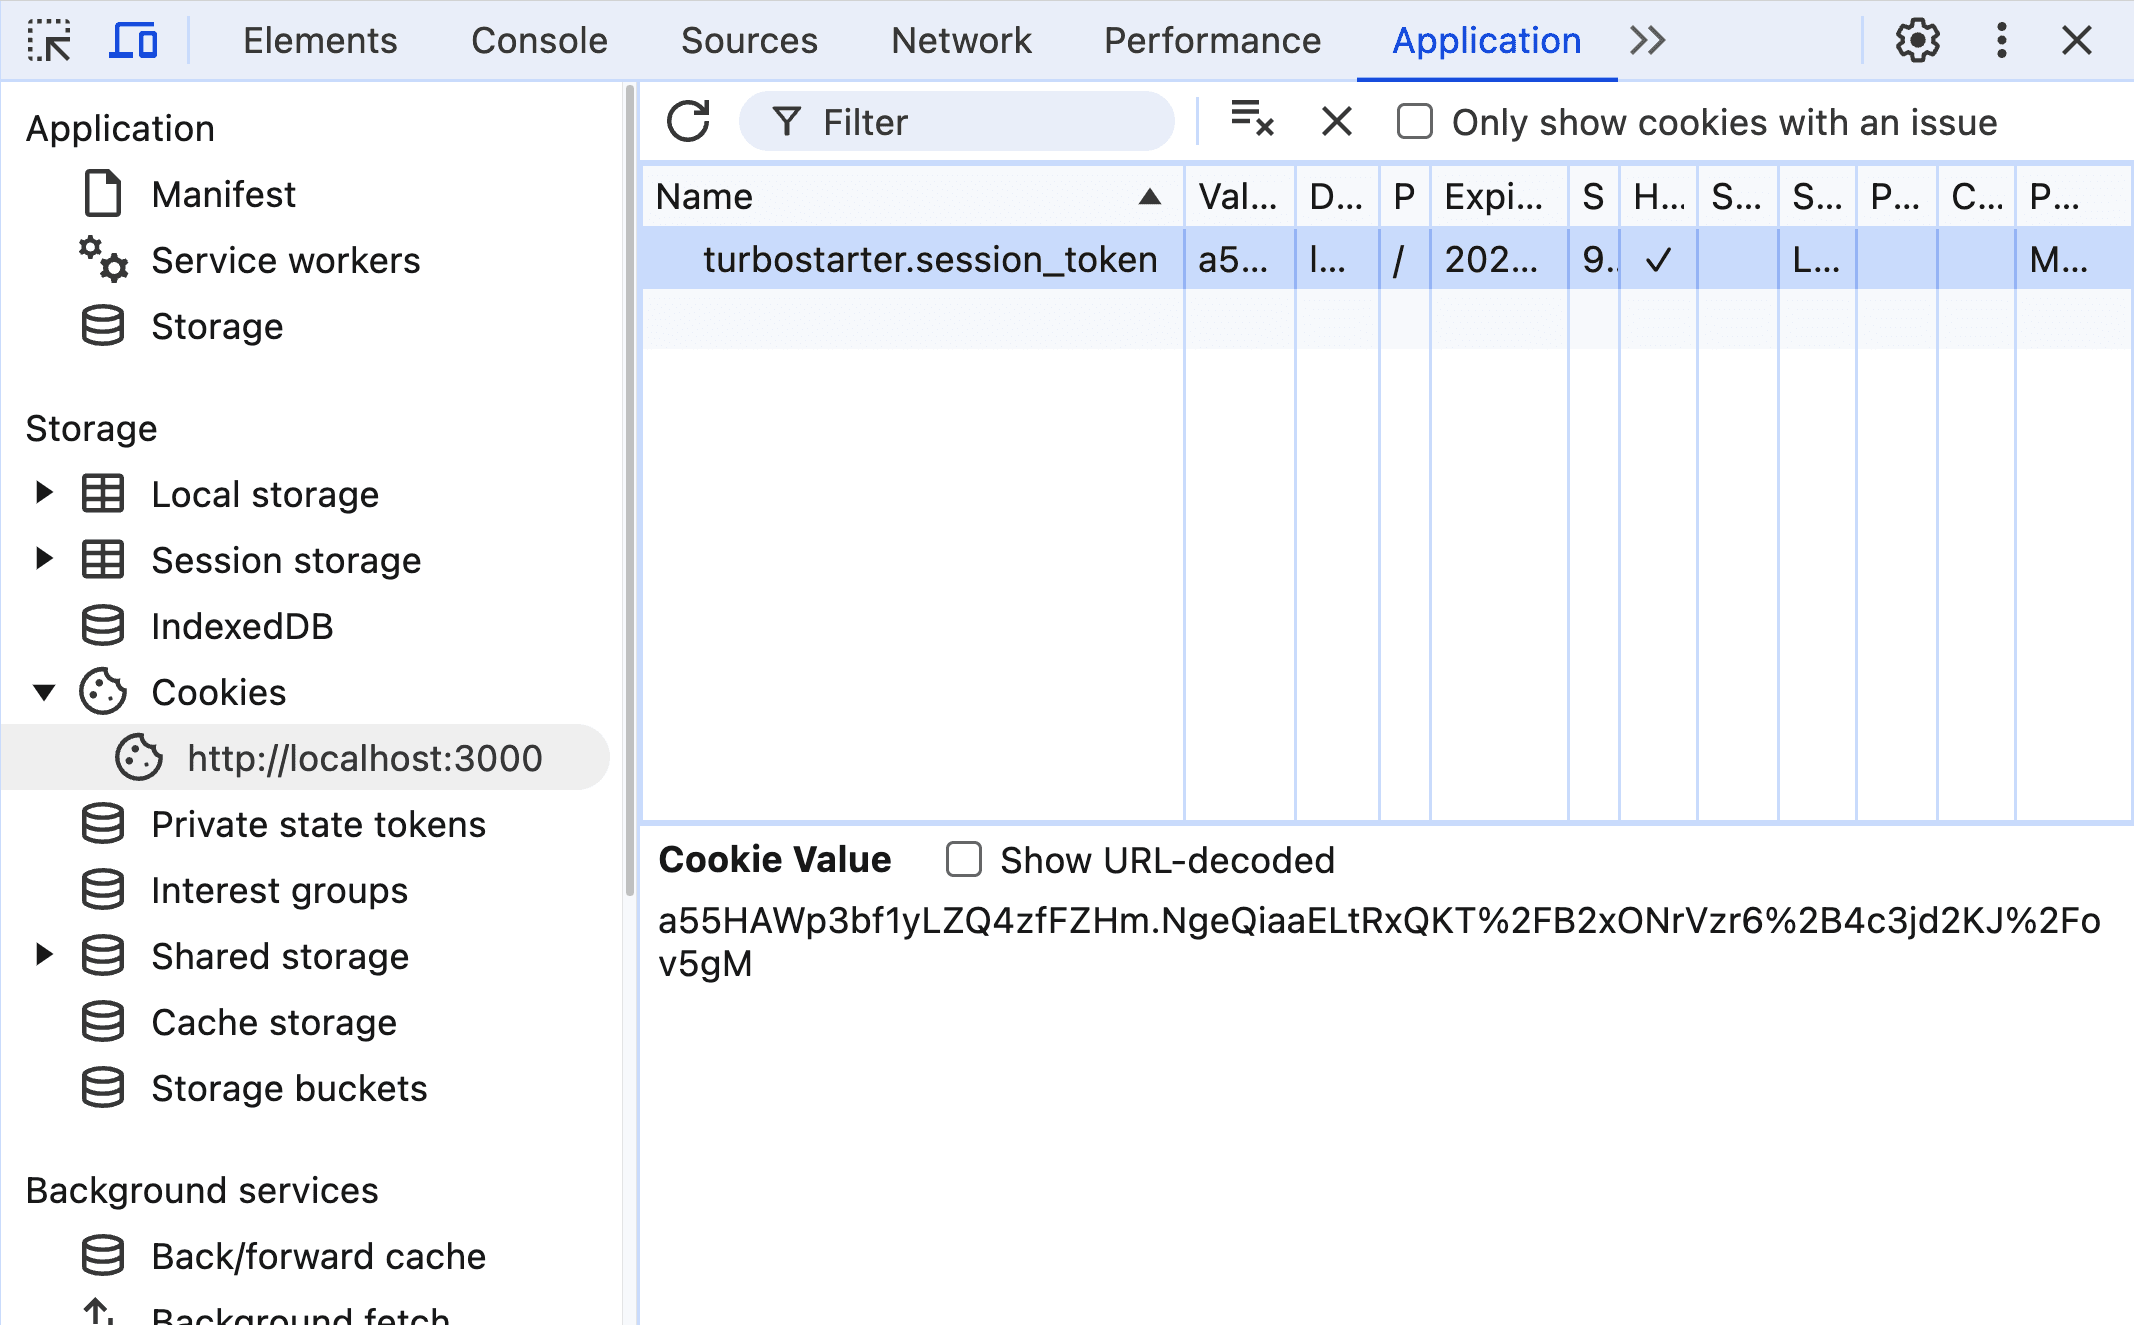Click the clear all cookies icon
Image resolution: width=2134 pixels, height=1325 pixels.
click(1252, 121)
